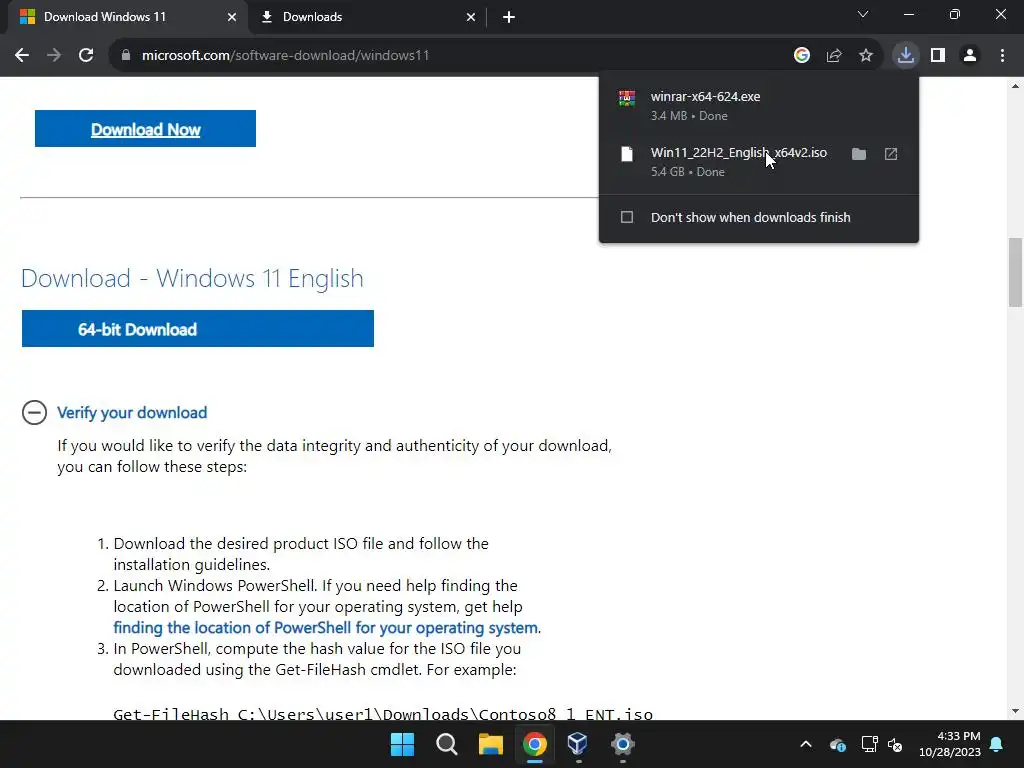Open VirtualBox from the taskbar
The image size is (1024, 768).
(578, 744)
